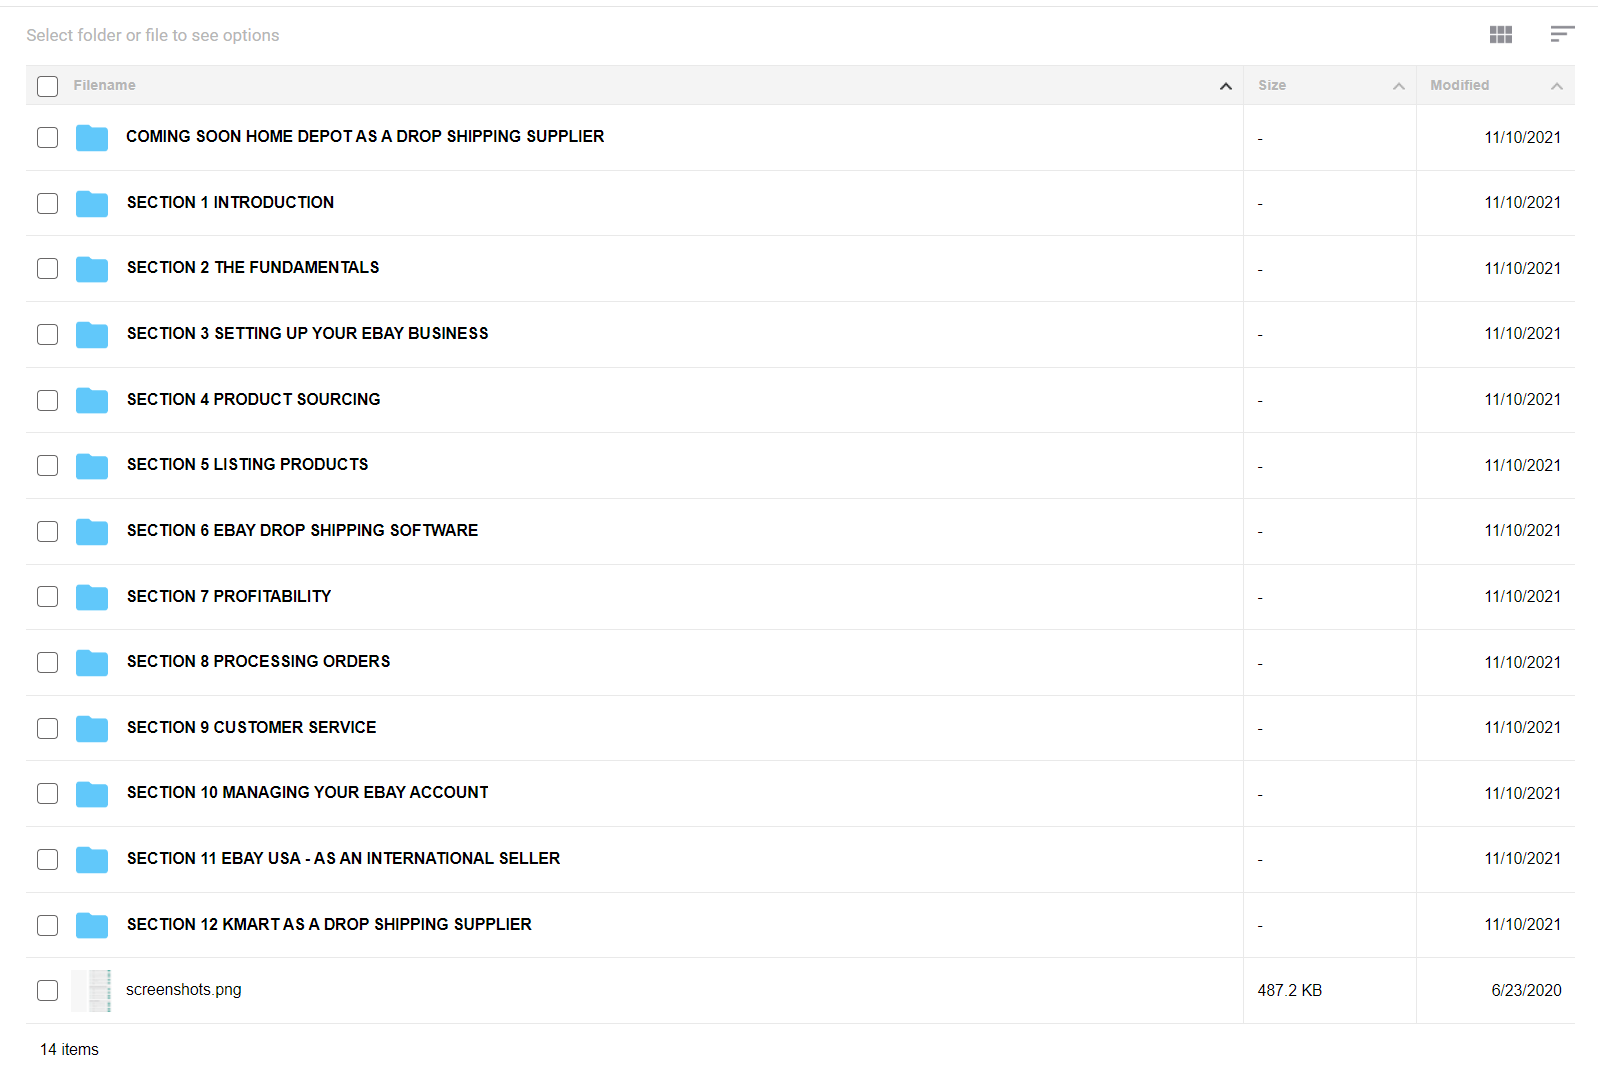Click folder icon for SECTION 10 MANAGING

(92, 794)
